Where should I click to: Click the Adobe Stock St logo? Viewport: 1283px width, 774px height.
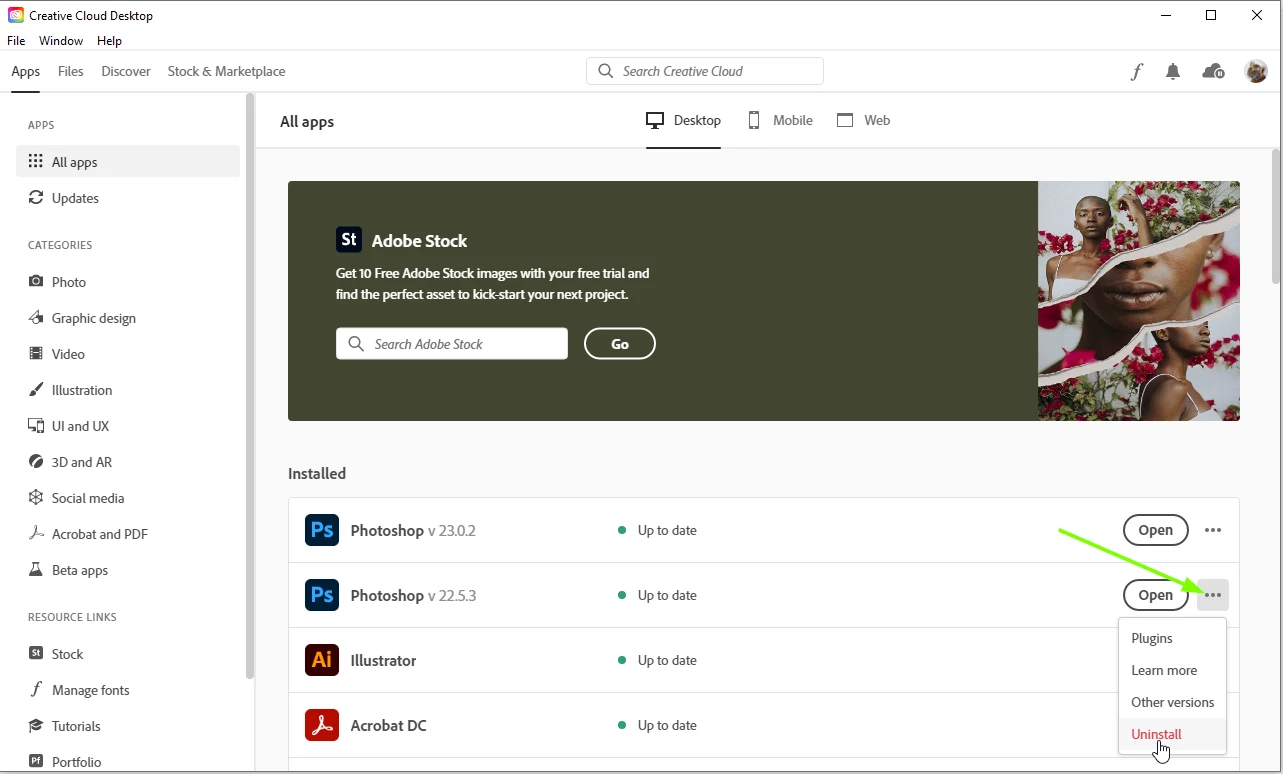coord(349,240)
